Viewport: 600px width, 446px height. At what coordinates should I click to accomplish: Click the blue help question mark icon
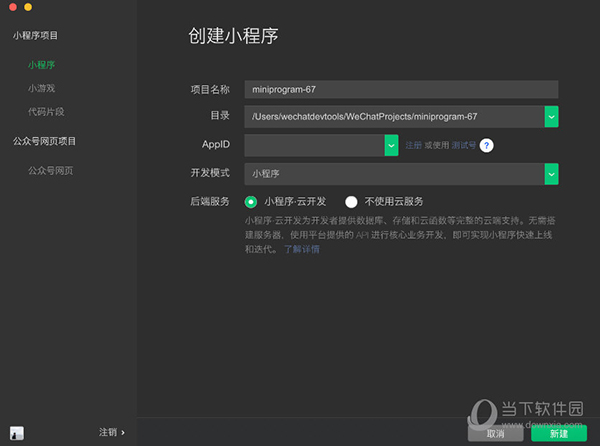click(x=486, y=145)
